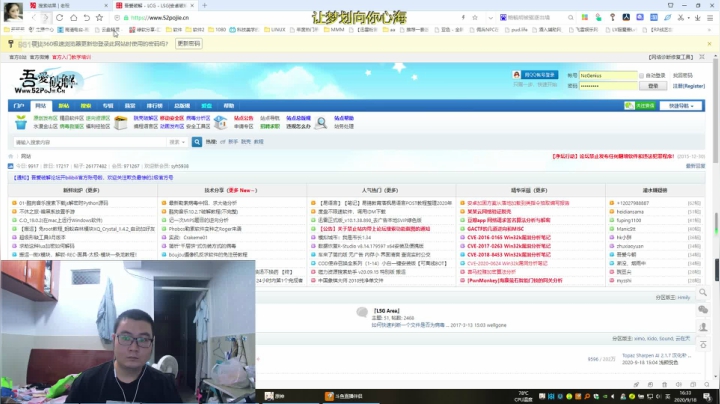Go to browser home page icon
The height and width of the screenshot is (404, 720).
click(x=73, y=17)
